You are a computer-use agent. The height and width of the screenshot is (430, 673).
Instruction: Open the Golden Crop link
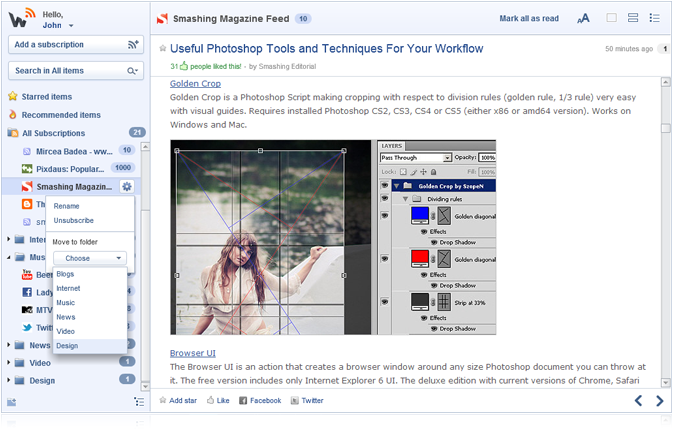pyautogui.click(x=195, y=84)
